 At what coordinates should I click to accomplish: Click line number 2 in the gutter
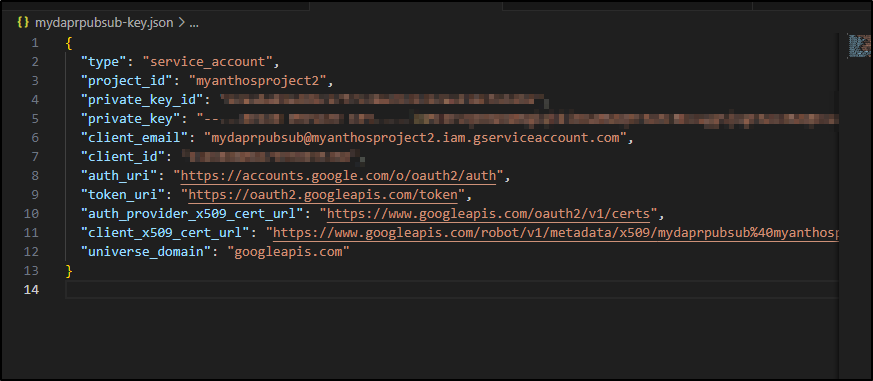click(36, 62)
